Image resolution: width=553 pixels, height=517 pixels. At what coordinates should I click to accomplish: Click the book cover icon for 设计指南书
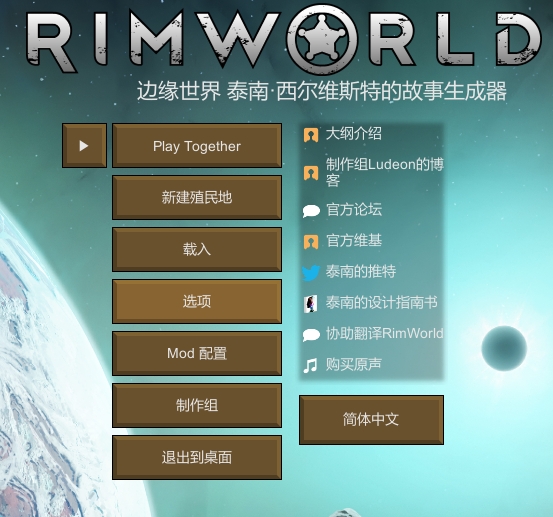(x=311, y=304)
